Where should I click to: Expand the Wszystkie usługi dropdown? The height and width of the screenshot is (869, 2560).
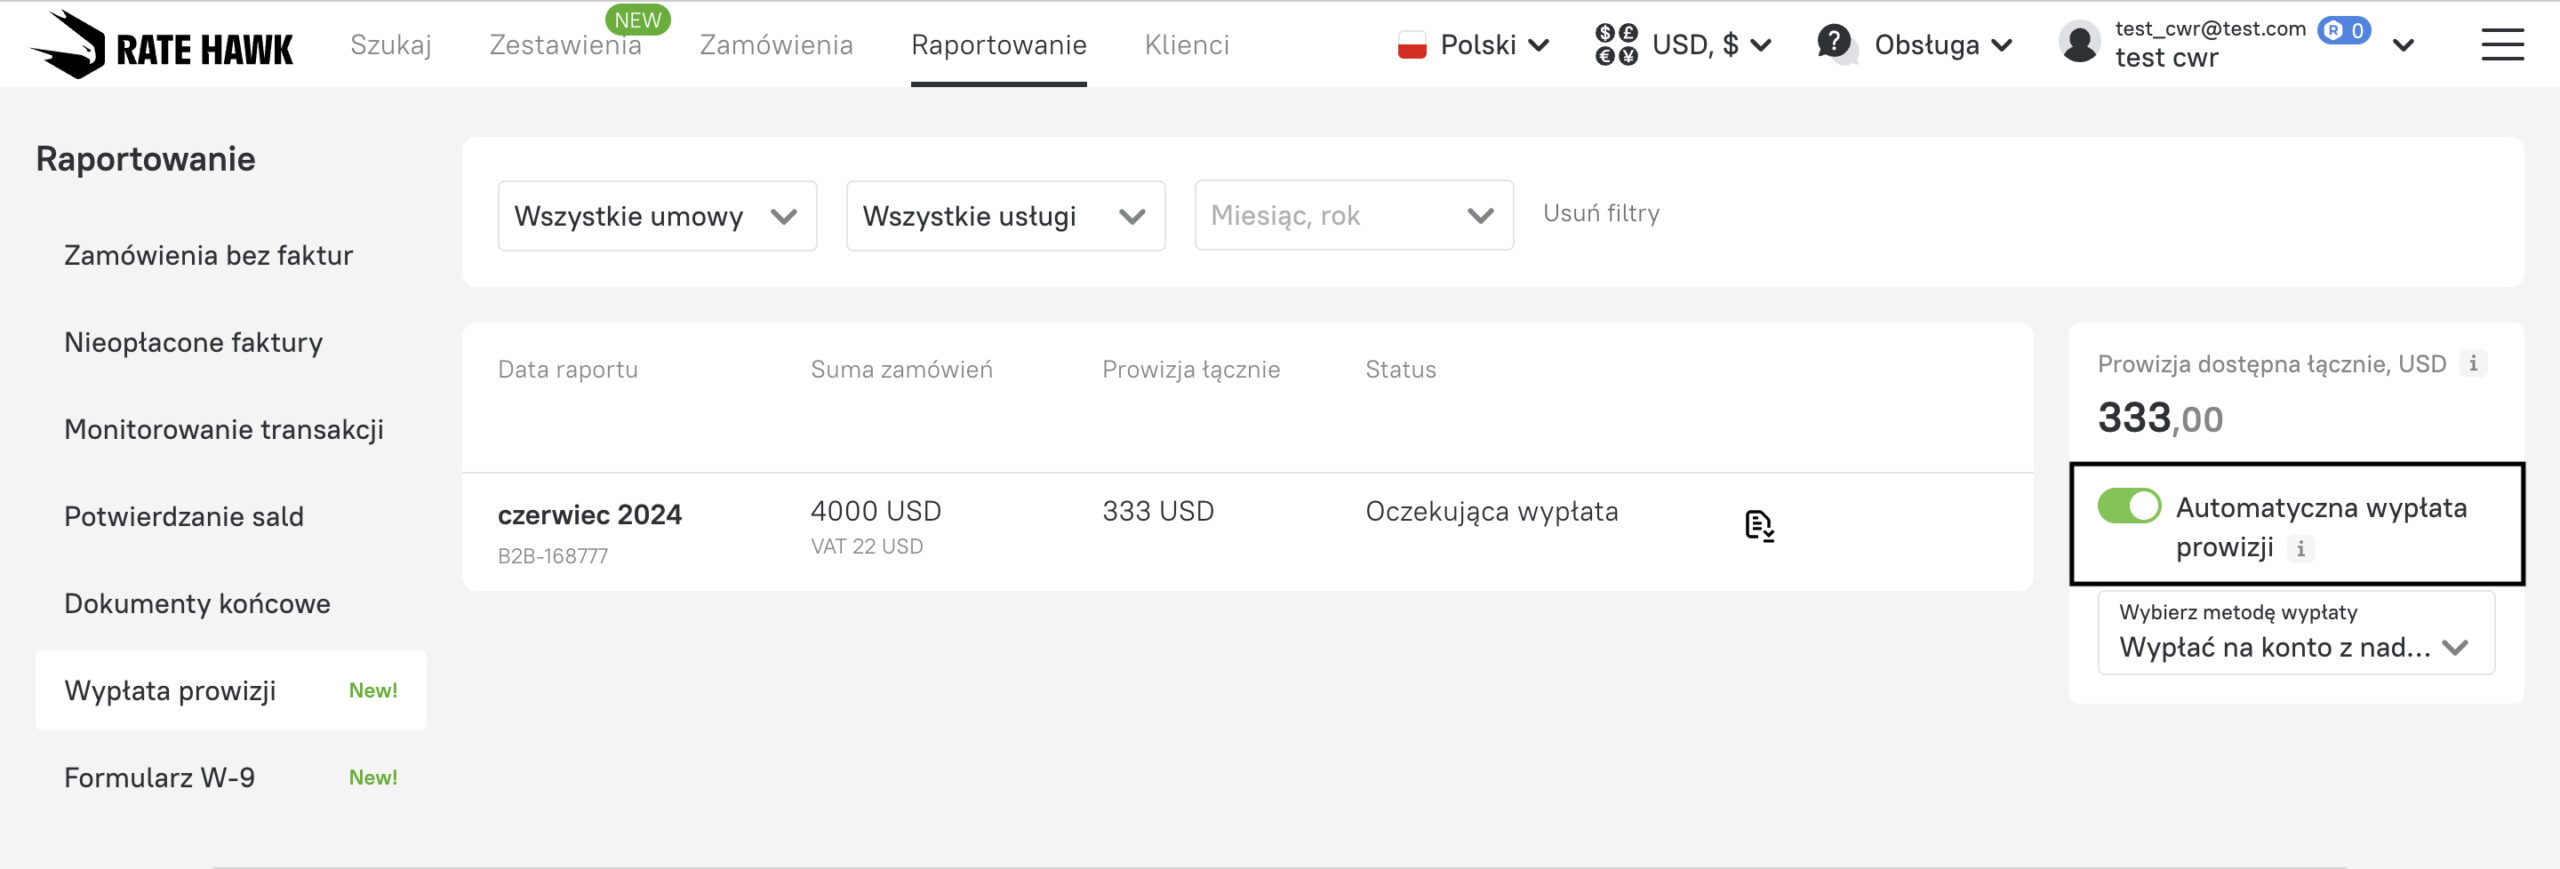click(x=1005, y=216)
